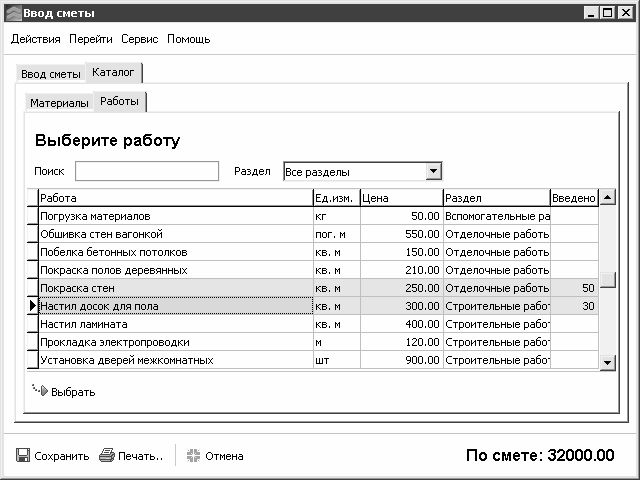The height and width of the screenshot is (480, 640).
Task: Select the Работы tab
Action: pos(119,101)
